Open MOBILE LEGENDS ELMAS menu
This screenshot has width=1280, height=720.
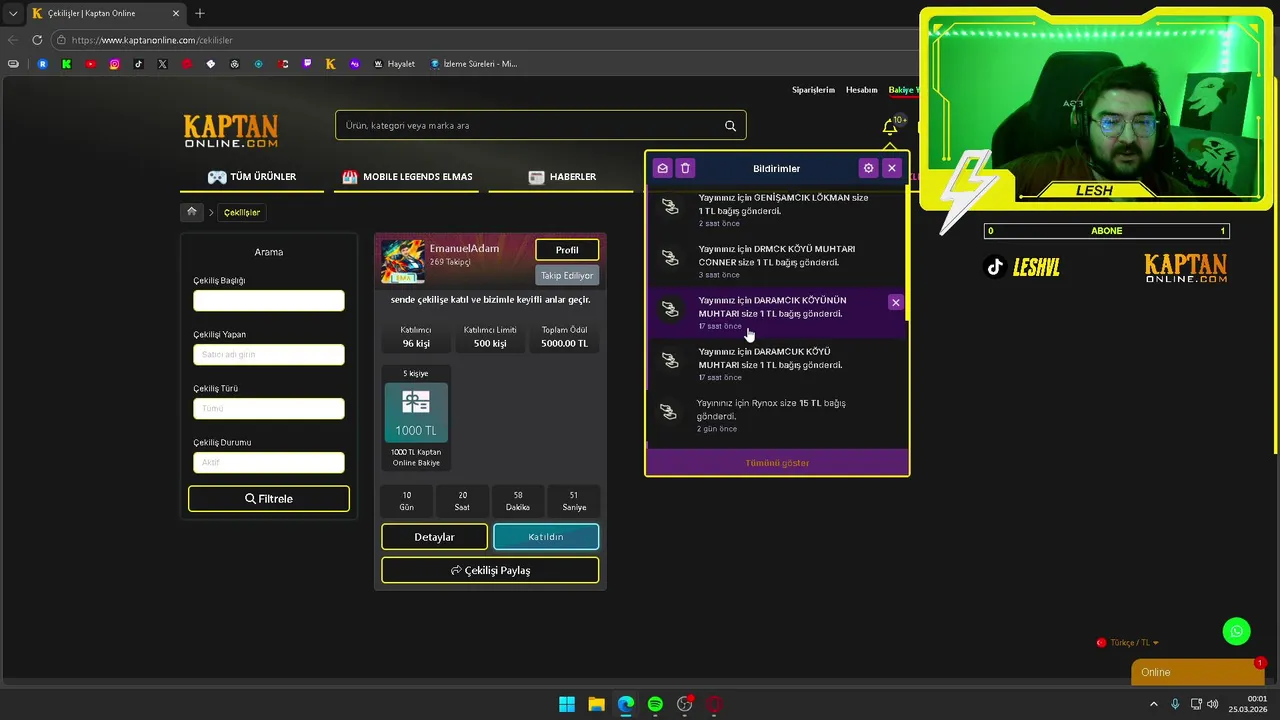coord(407,177)
